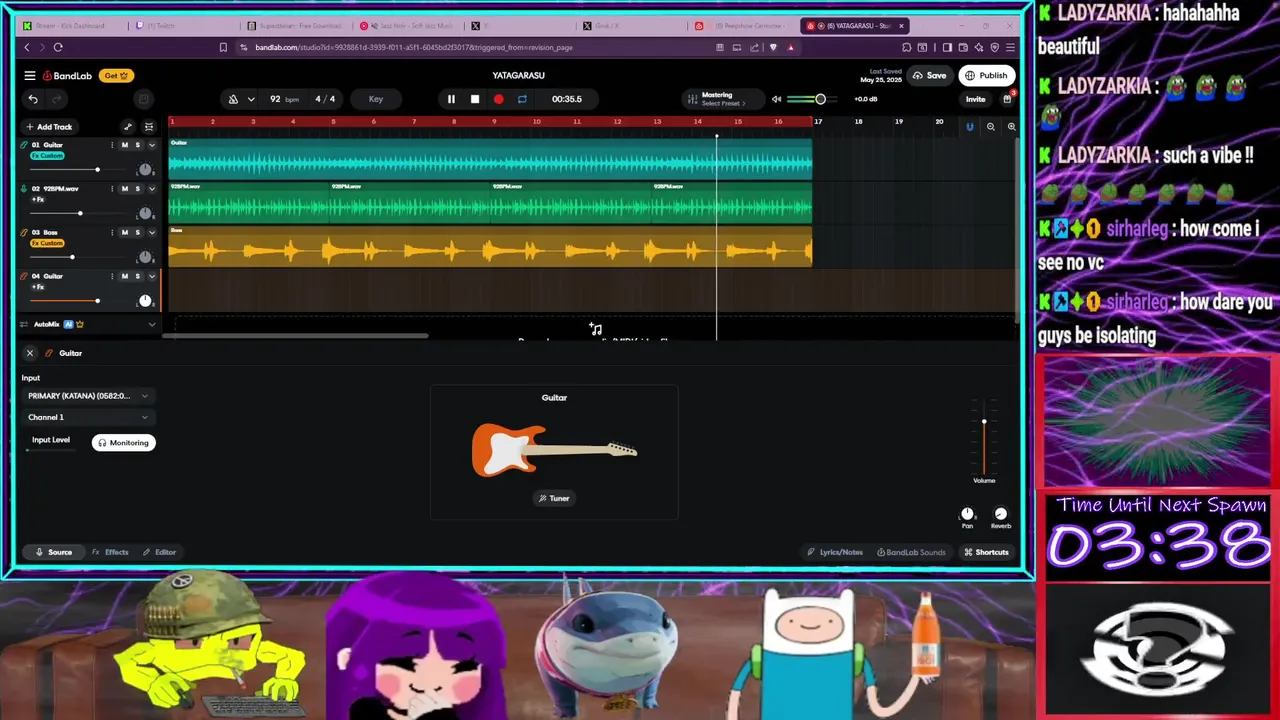Screen dimensions: 1280x720
Task: Open the Key selector
Action: click(x=376, y=99)
